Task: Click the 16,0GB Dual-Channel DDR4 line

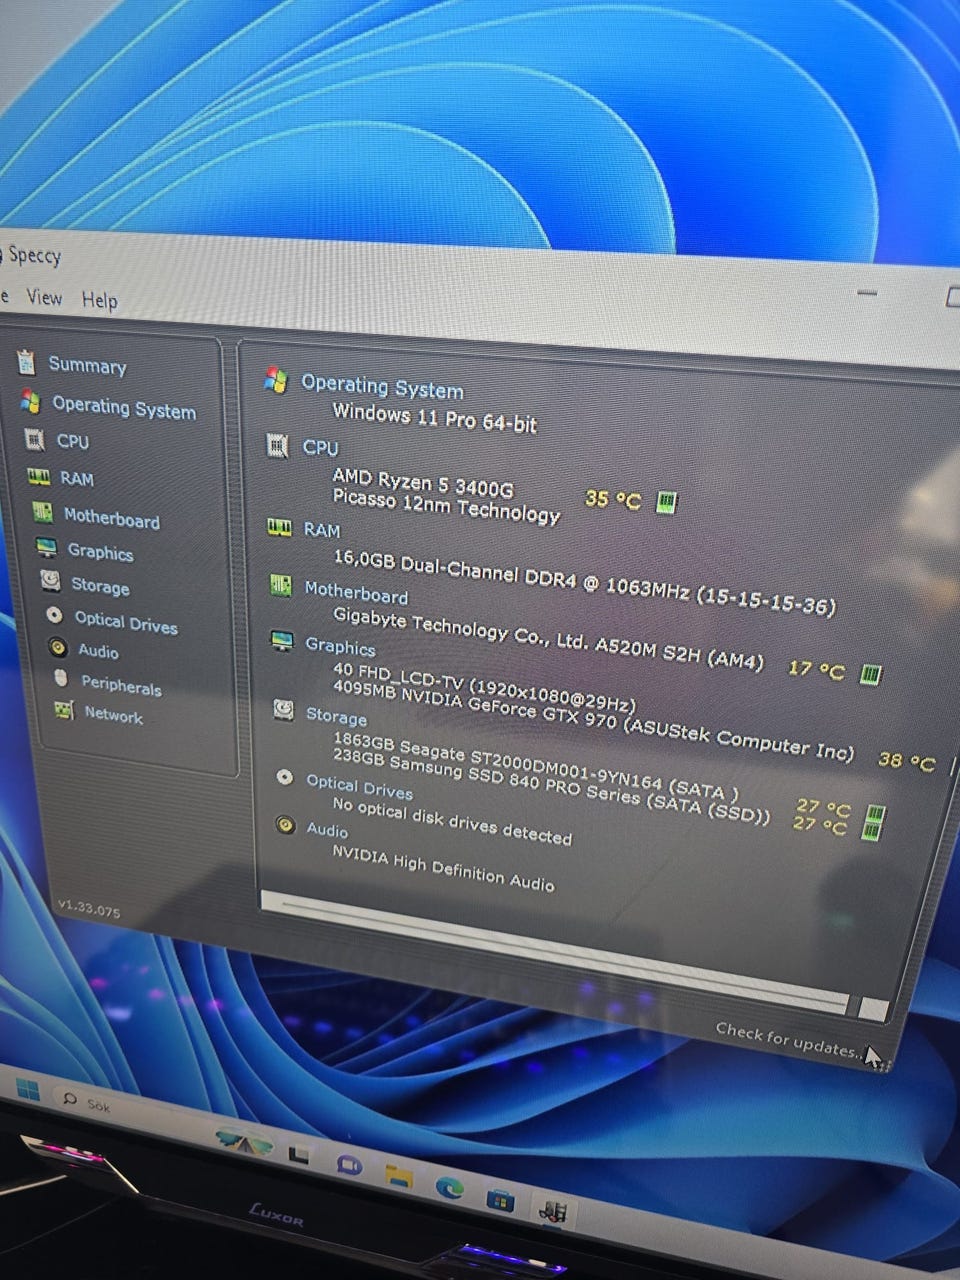Action: 584,581
